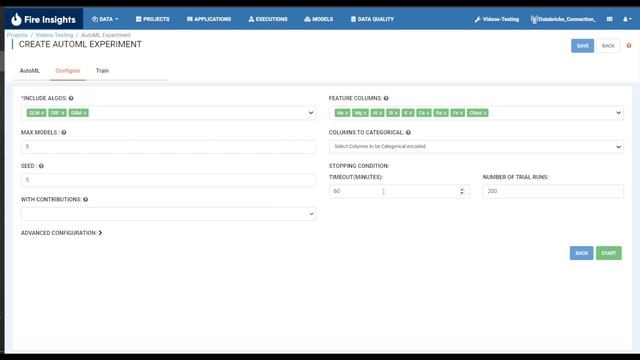The height and width of the screenshot is (360, 640).
Task: Remove the Ba feature column tag
Action: point(445,113)
